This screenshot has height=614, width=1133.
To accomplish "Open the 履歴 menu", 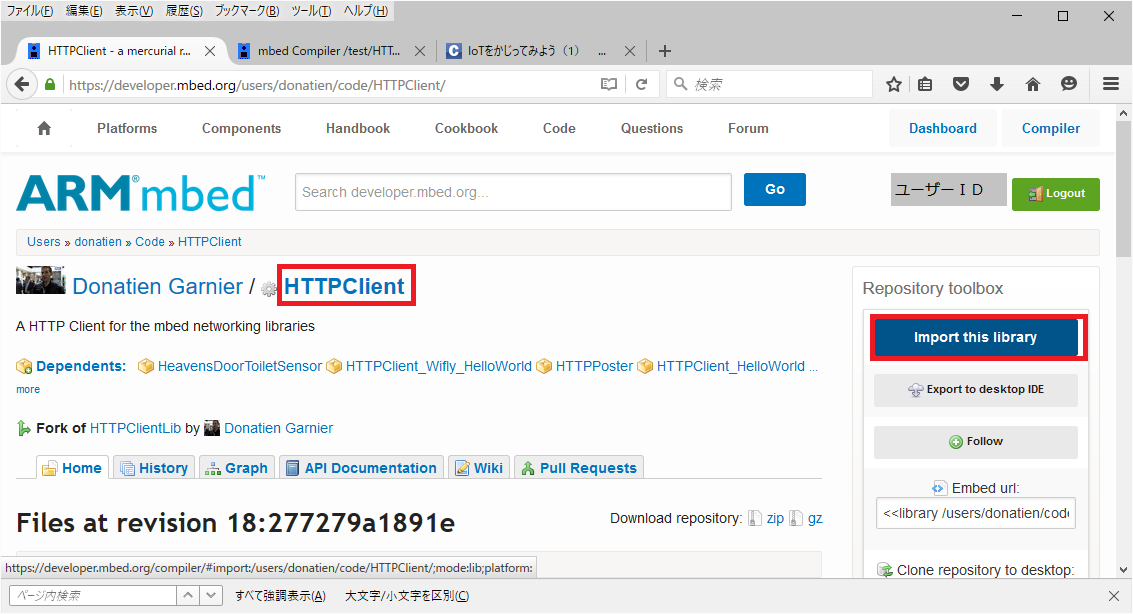I will pos(184,11).
